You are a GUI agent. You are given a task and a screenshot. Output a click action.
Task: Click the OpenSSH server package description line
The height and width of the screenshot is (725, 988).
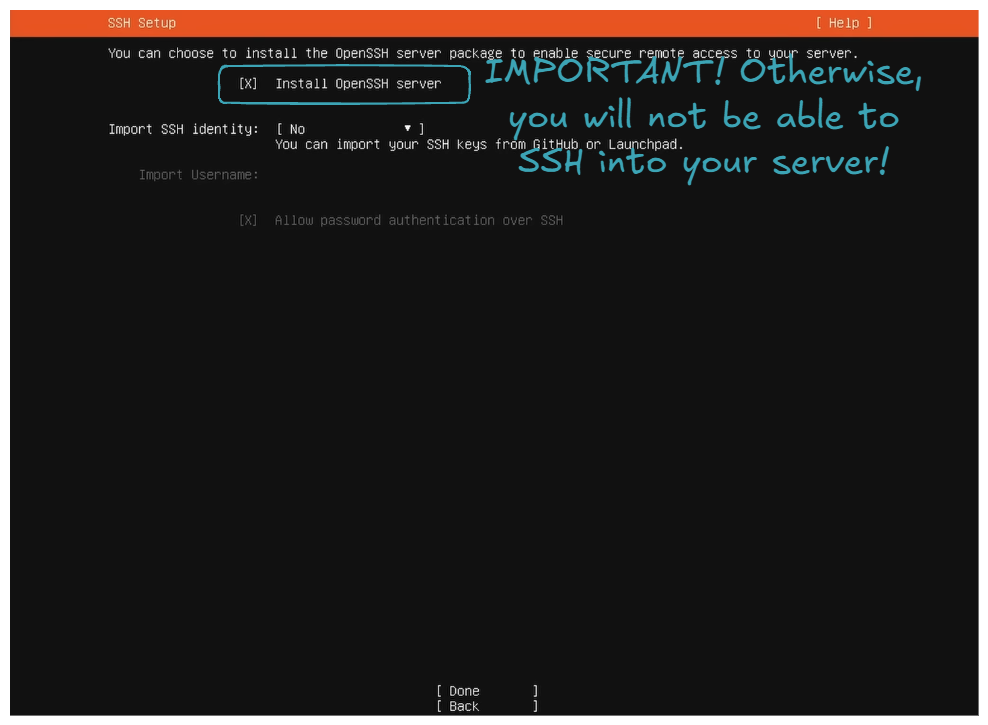tap(483, 53)
